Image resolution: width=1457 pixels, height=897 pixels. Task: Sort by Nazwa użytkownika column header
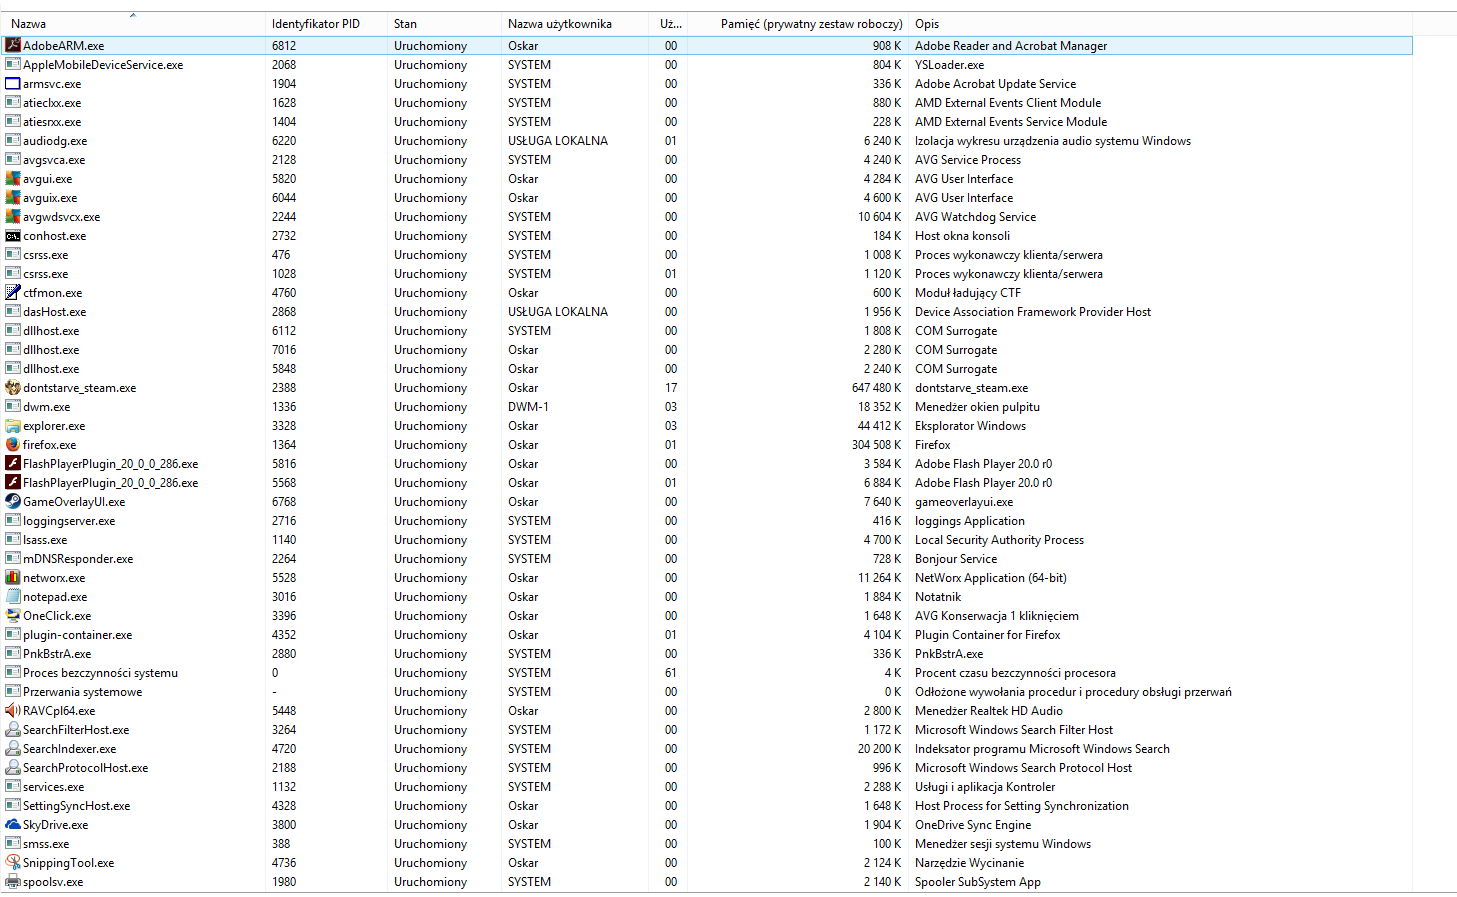[559, 24]
